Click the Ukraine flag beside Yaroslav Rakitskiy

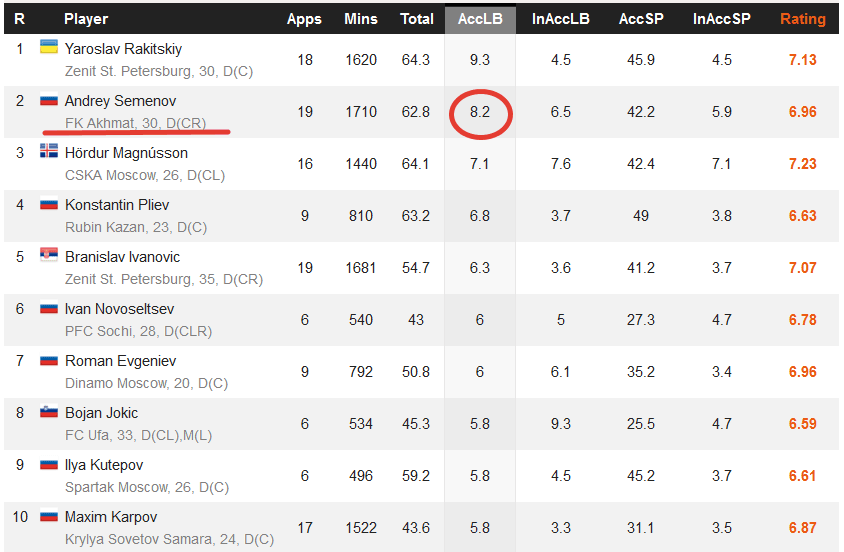49,47
